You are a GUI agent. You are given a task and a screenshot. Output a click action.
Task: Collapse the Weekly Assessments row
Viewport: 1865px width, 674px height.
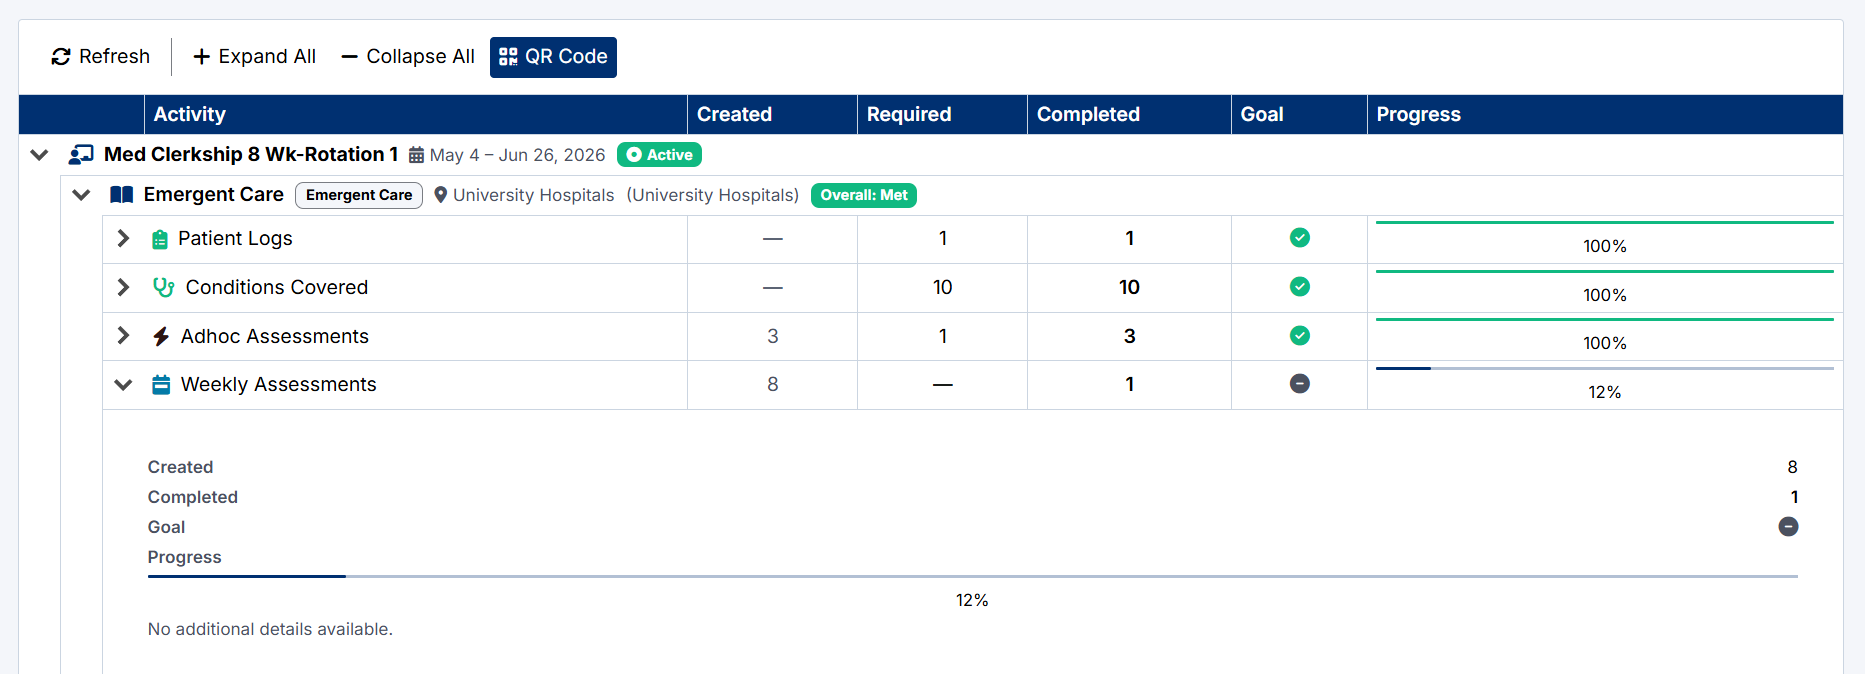click(123, 385)
